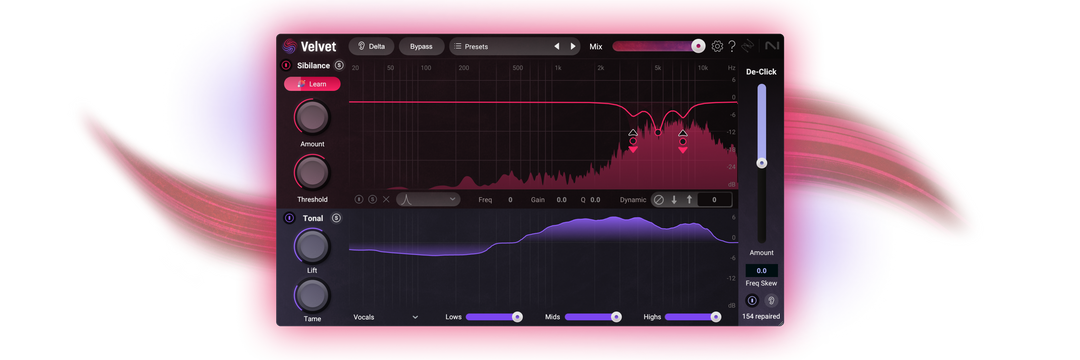Open the Vocals profile dropdown
The height and width of the screenshot is (360, 1080).
(x=386, y=317)
